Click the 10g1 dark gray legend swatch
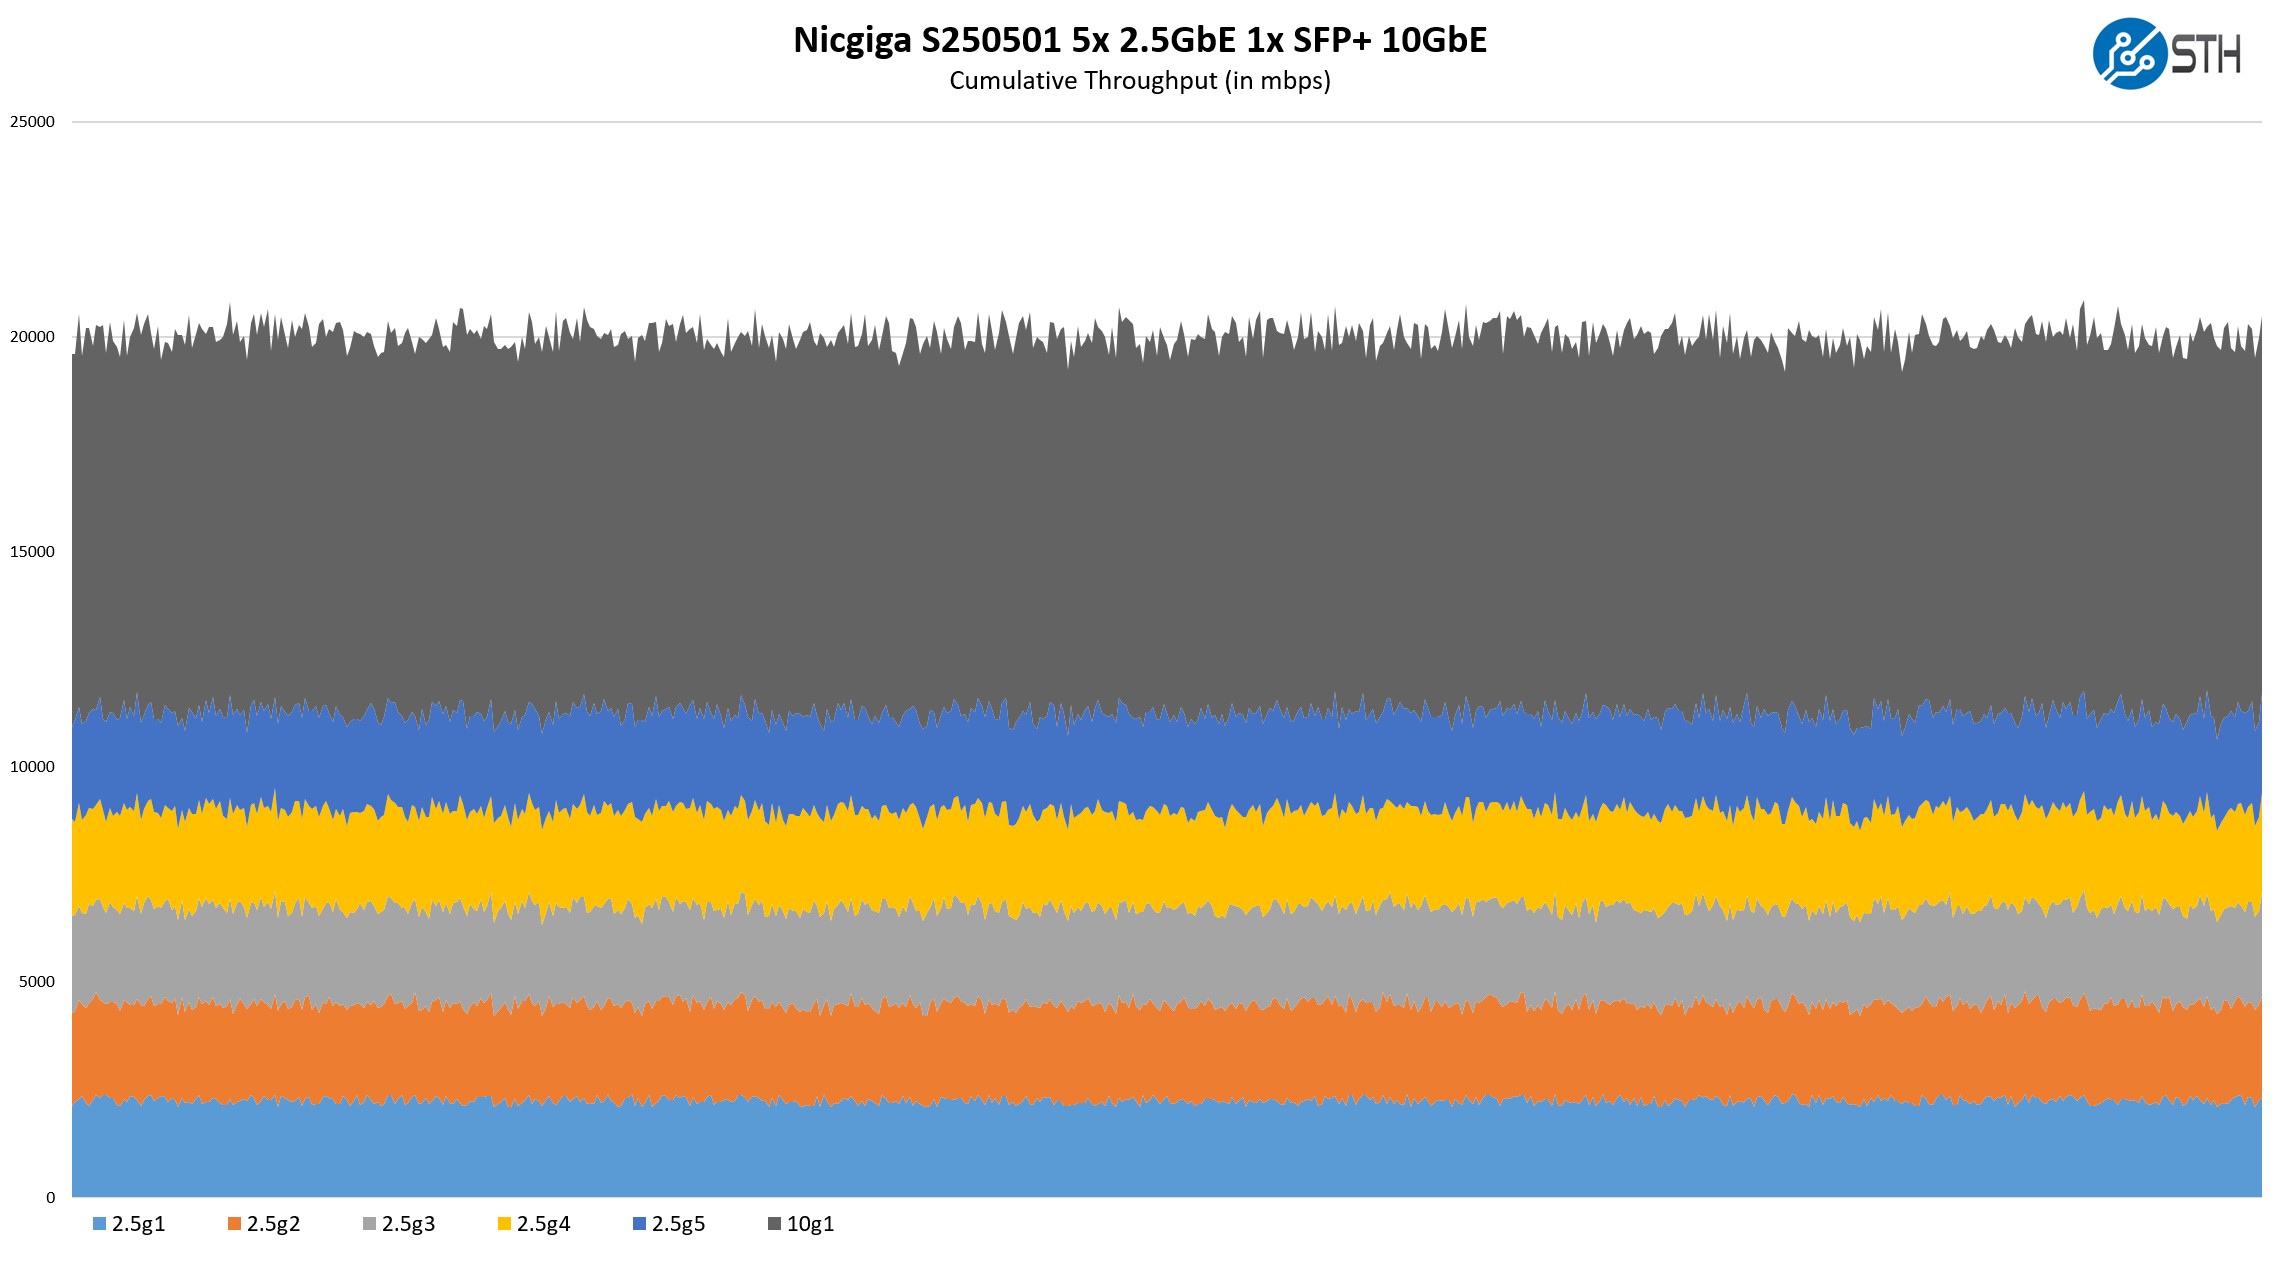This screenshot has width=2274, height=1263. click(774, 1224)
